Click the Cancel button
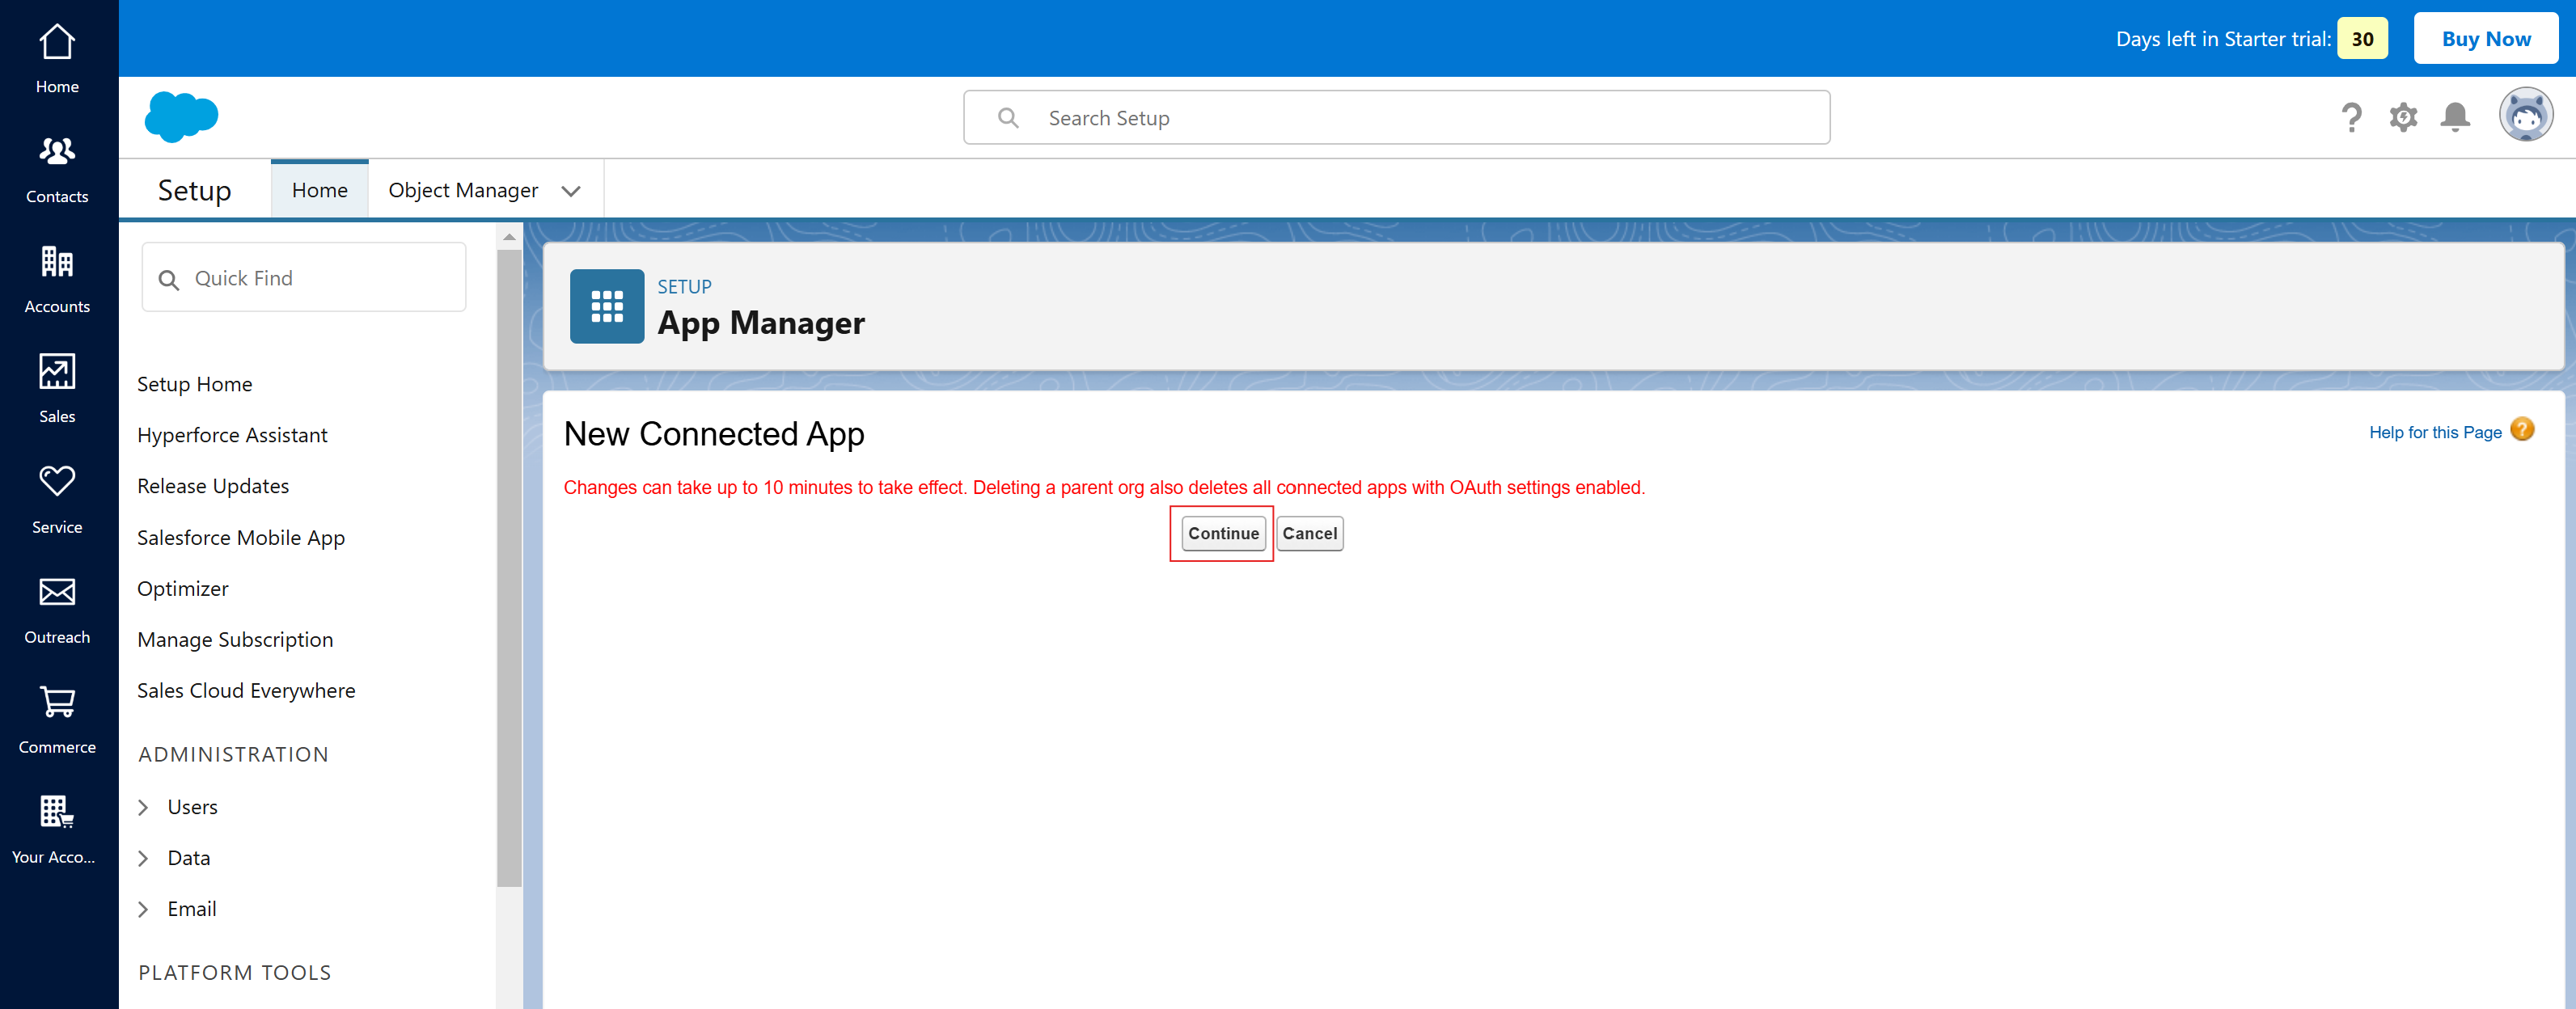 click(1309, 533)
